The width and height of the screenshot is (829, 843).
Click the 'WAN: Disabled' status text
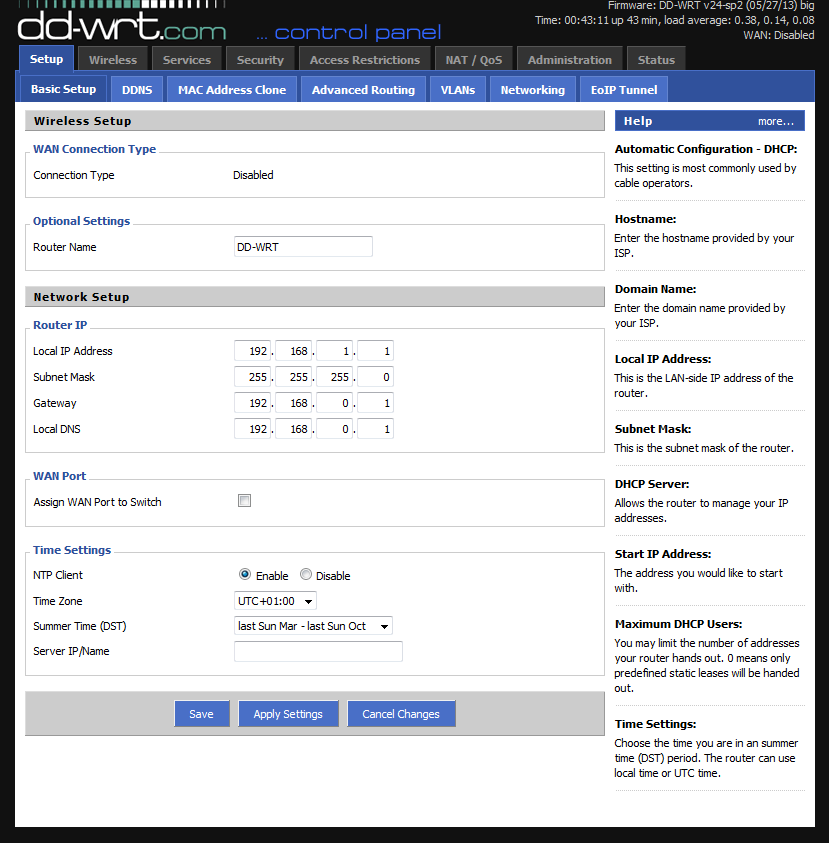[778, 35]
